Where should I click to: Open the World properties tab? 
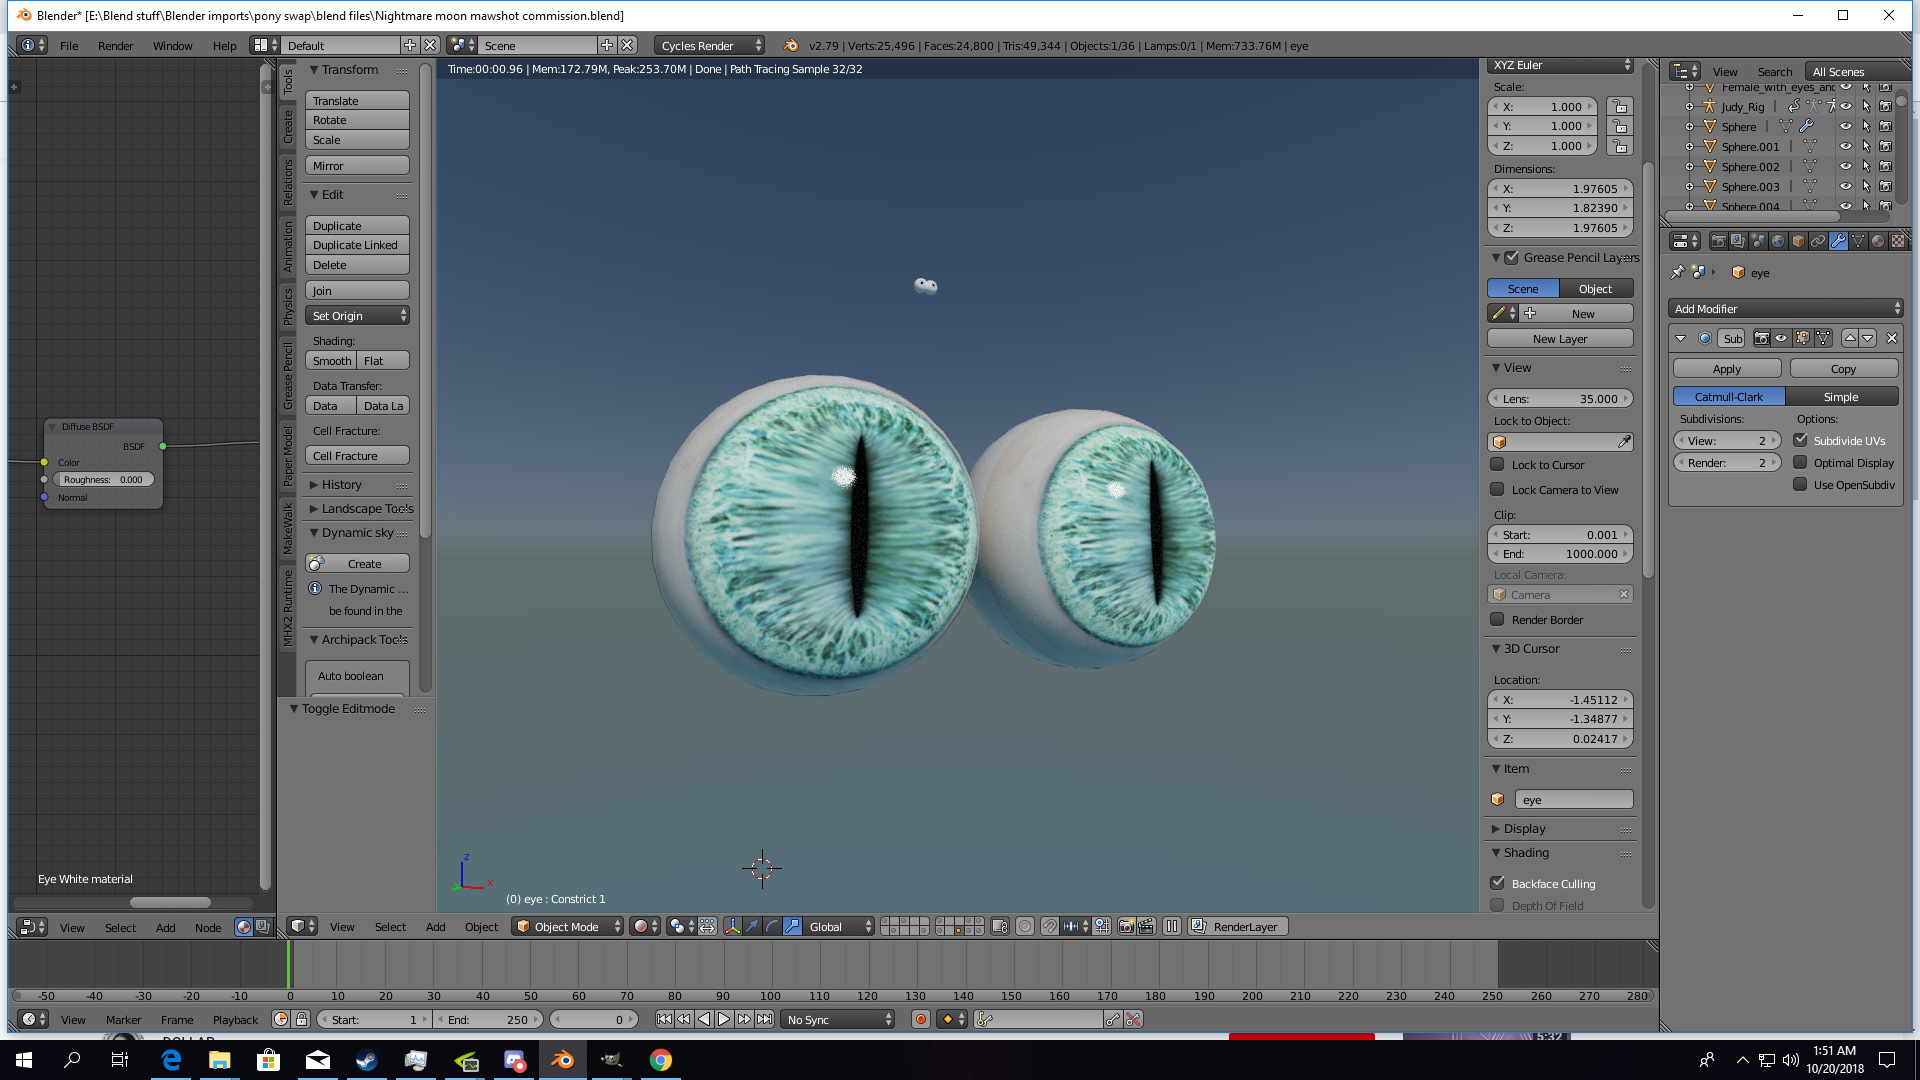pyautogui.click(x=1778, y=241)
